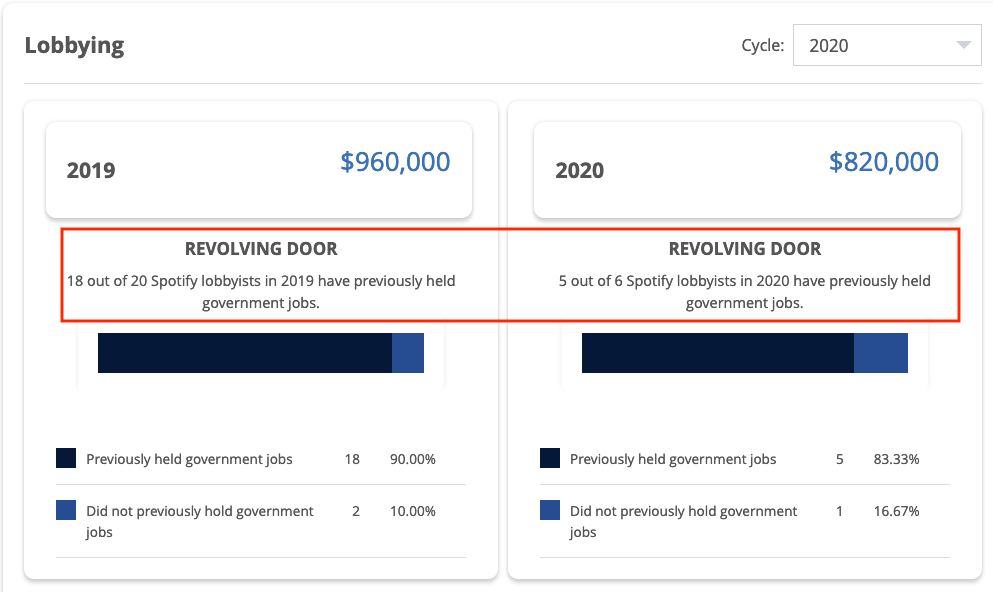Click the dark navy legend swatch under 2019

(66, 458)
